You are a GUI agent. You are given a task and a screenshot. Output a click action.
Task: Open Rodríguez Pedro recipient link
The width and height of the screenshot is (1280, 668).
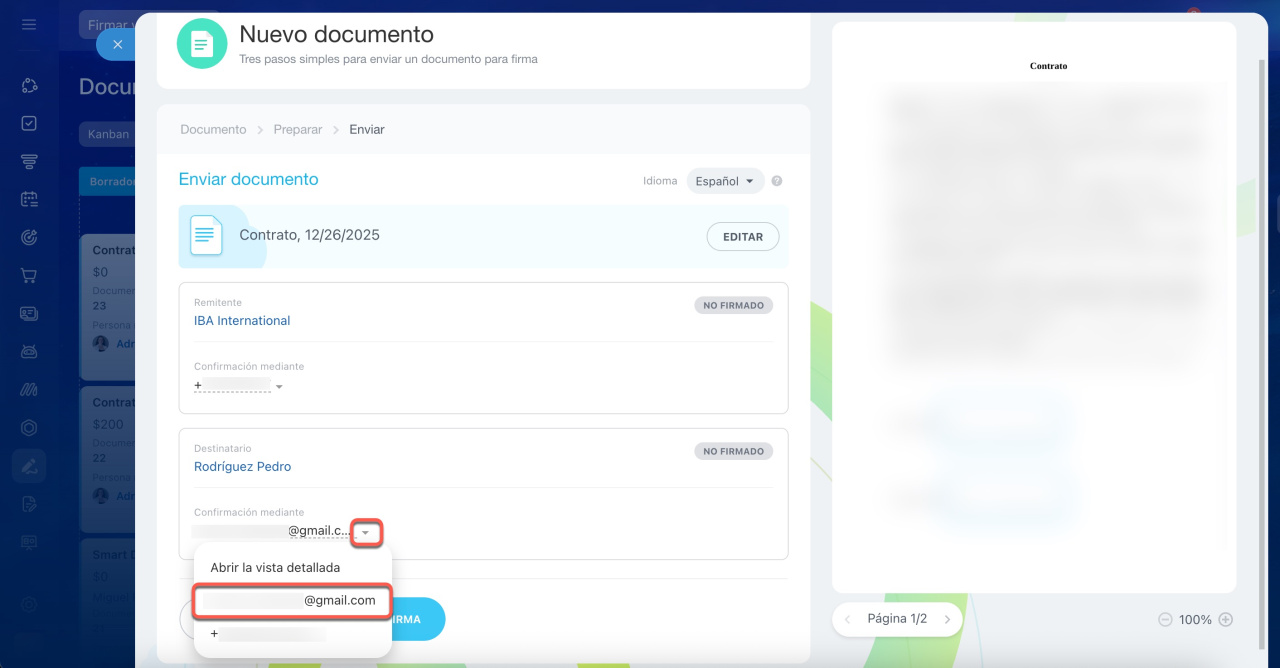tap(242, 467)
